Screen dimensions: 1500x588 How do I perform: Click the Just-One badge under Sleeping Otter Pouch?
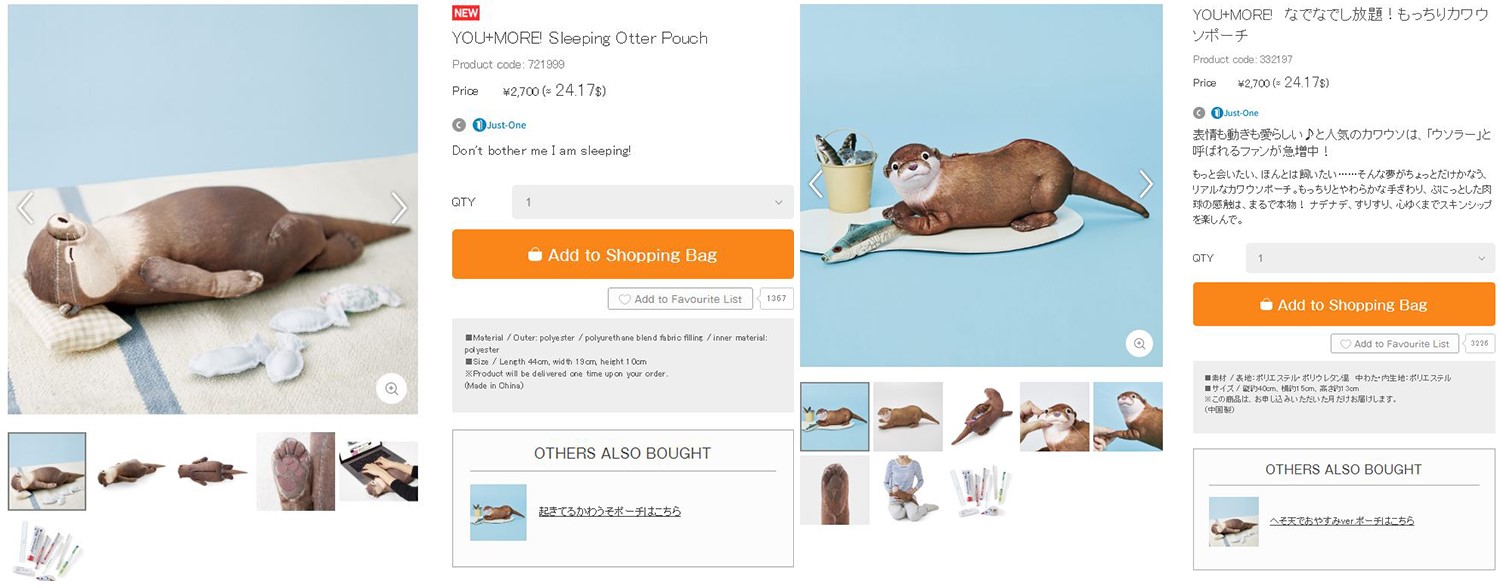point(499,125)
